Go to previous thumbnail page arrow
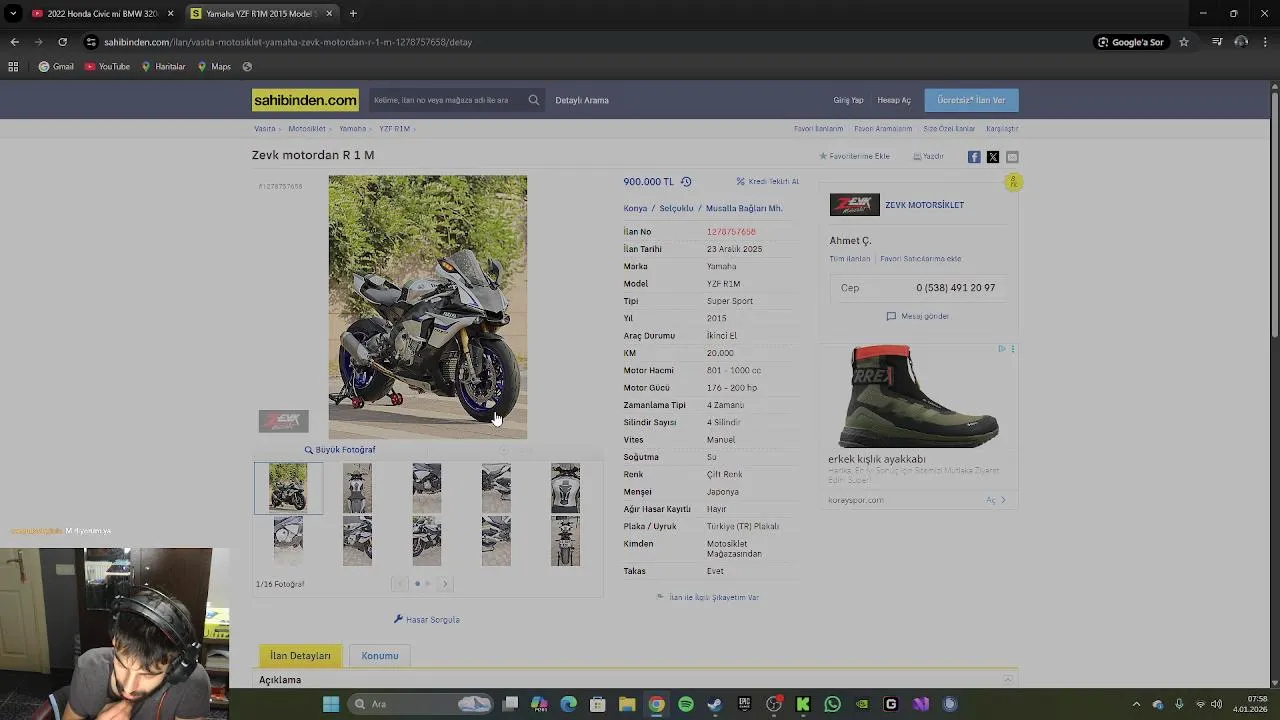Viewport: 1280px width, 720px height. click(400, 584)
